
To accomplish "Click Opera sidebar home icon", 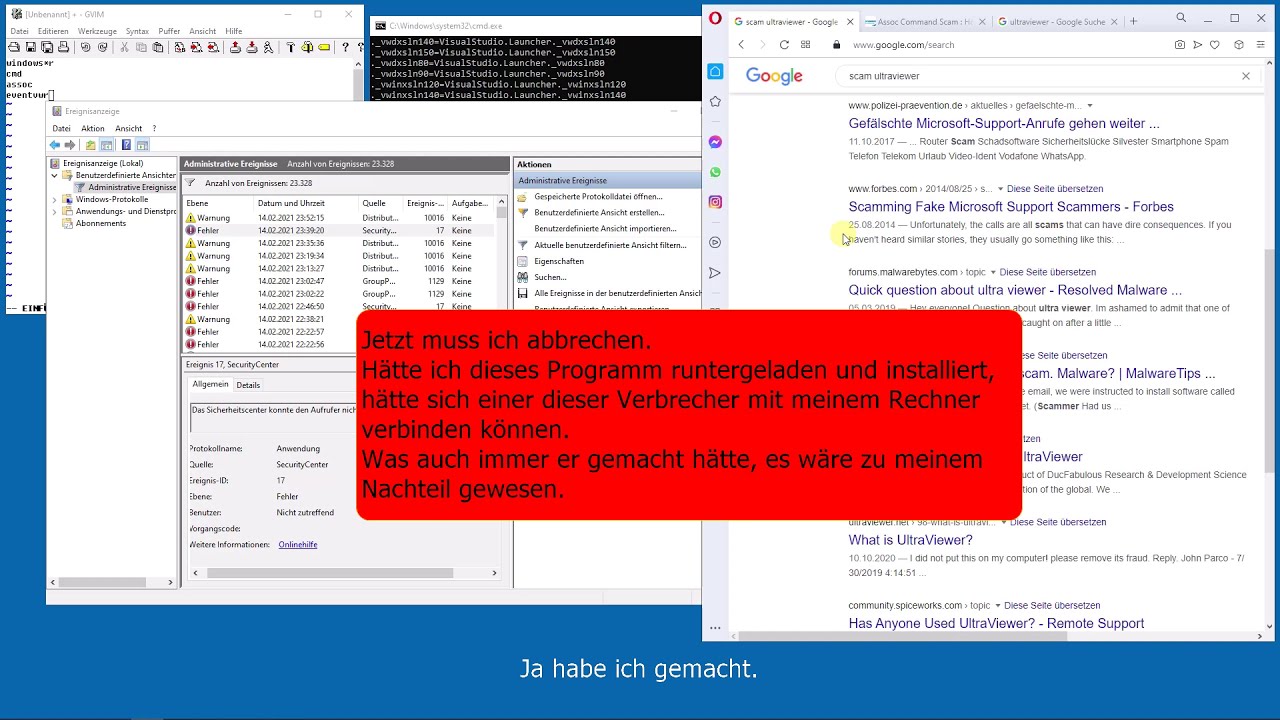I will point(715,71).
